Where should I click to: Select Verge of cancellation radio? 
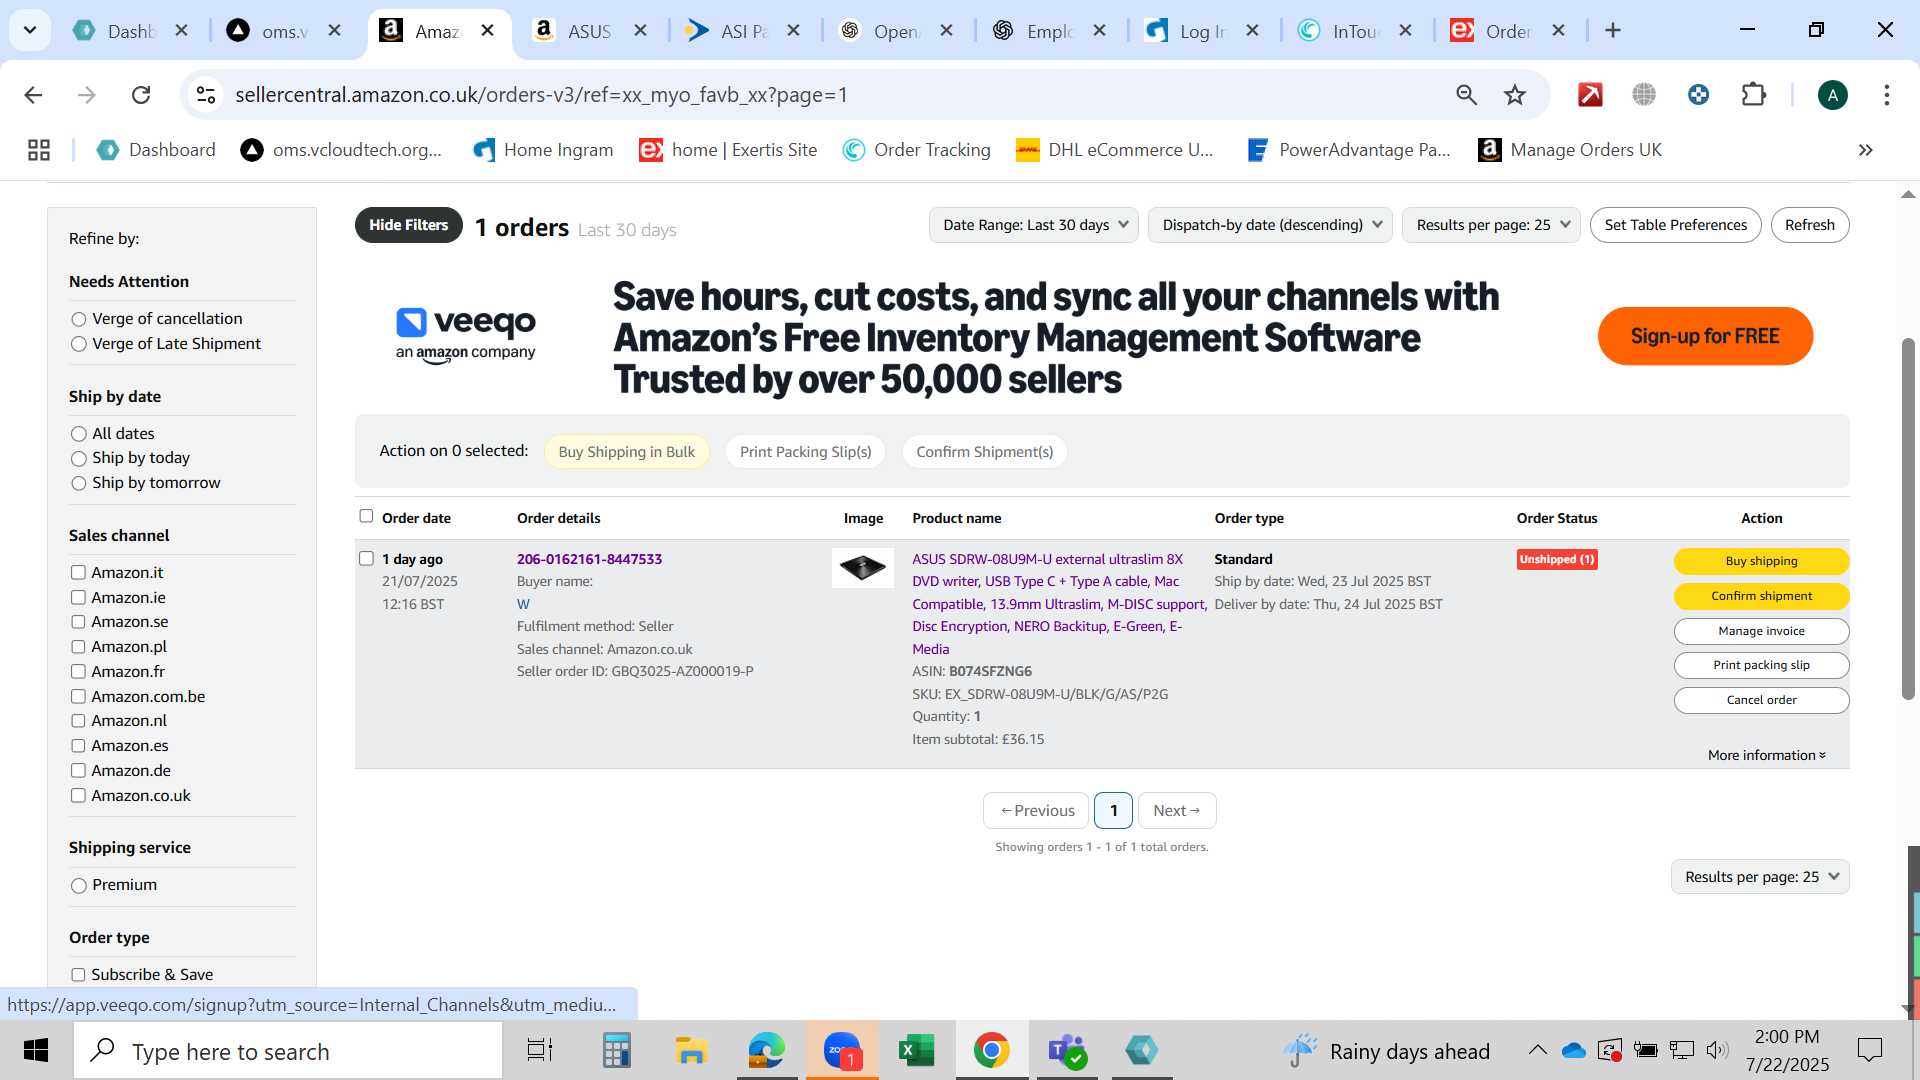(79, 319)
